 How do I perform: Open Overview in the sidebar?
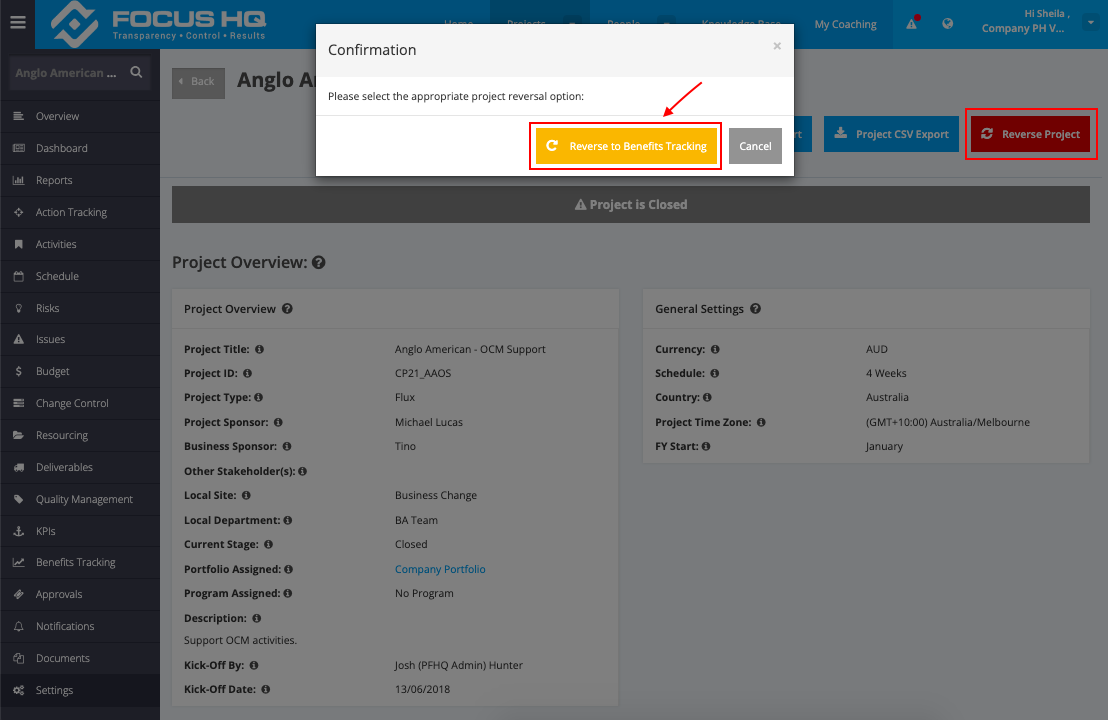[x=80, y=116]
